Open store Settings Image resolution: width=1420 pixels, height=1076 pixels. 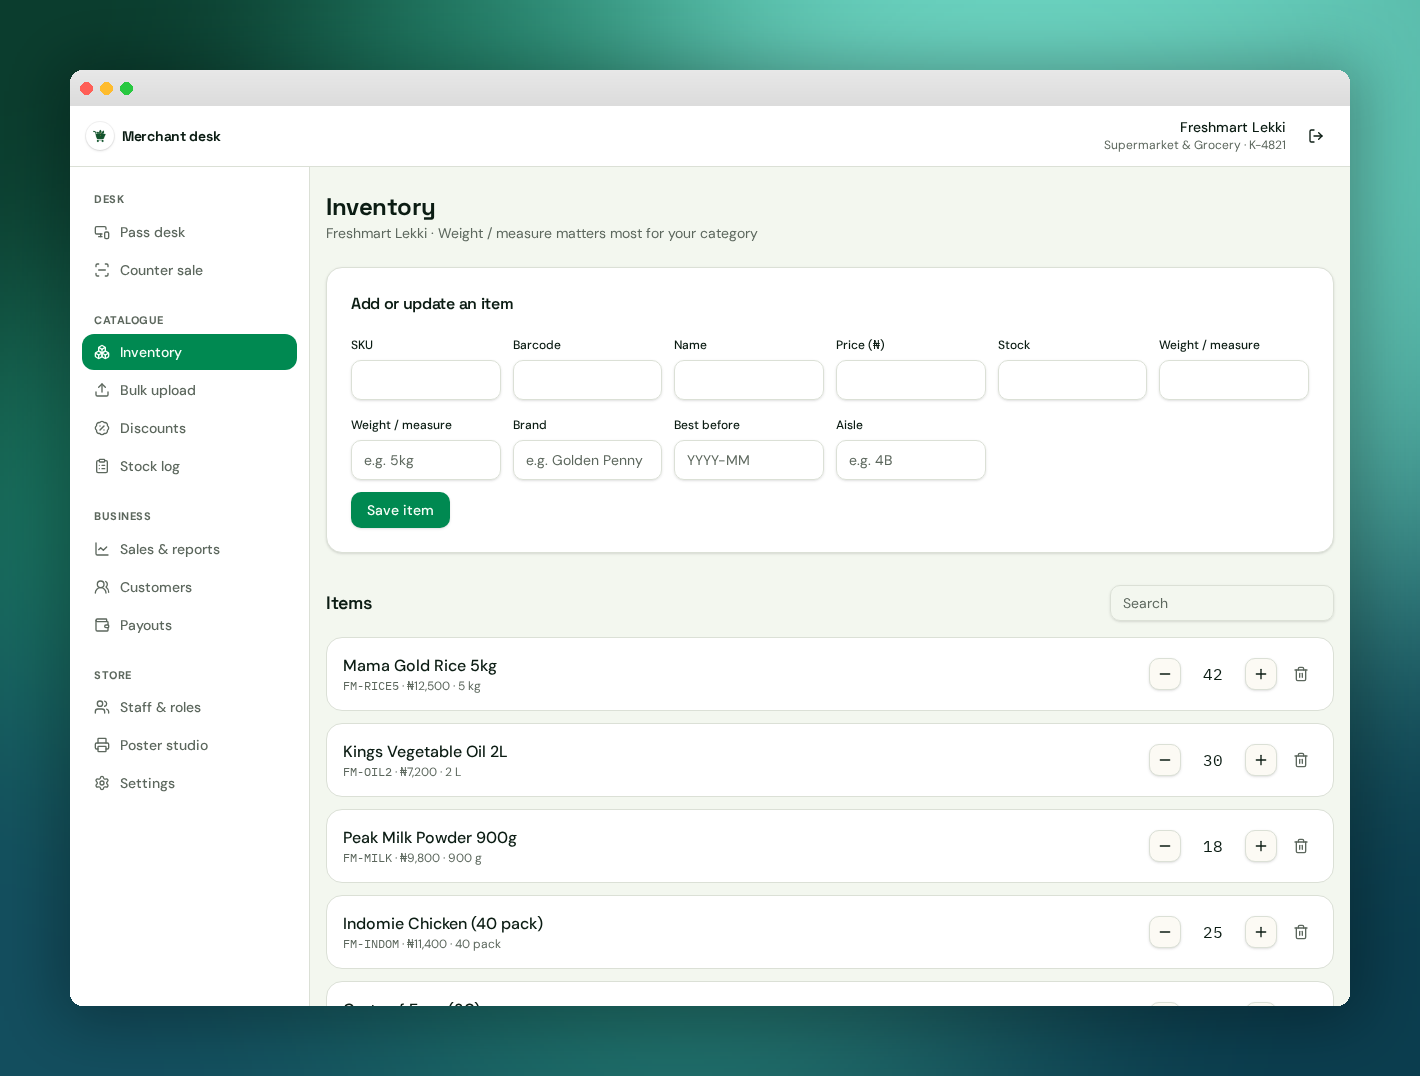point(189,783)
